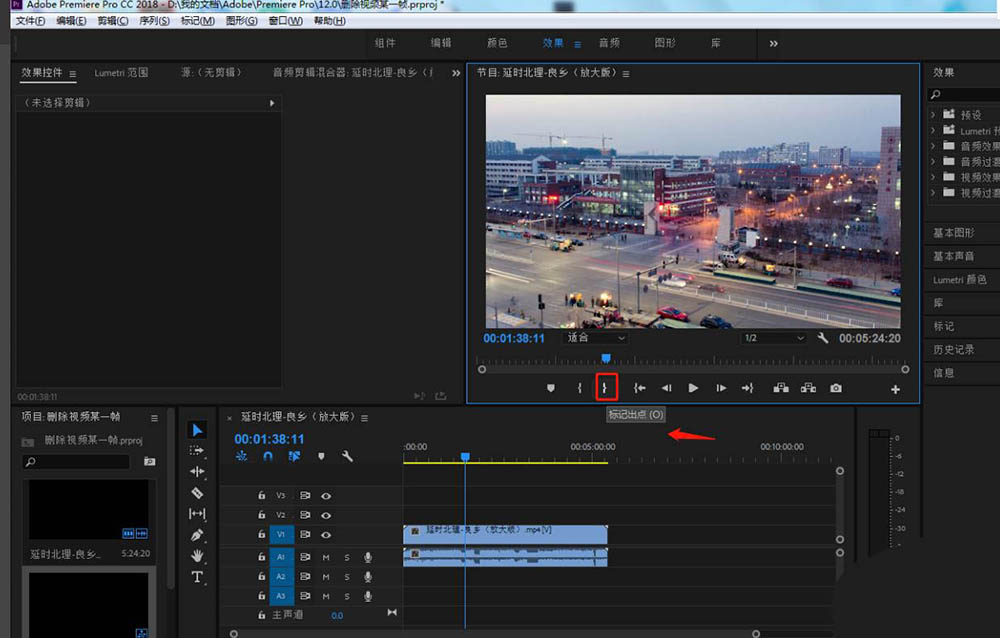Export frame with the camera icon
The width and height of the screenshot is (1000, 638).
[x=835, y=388]
